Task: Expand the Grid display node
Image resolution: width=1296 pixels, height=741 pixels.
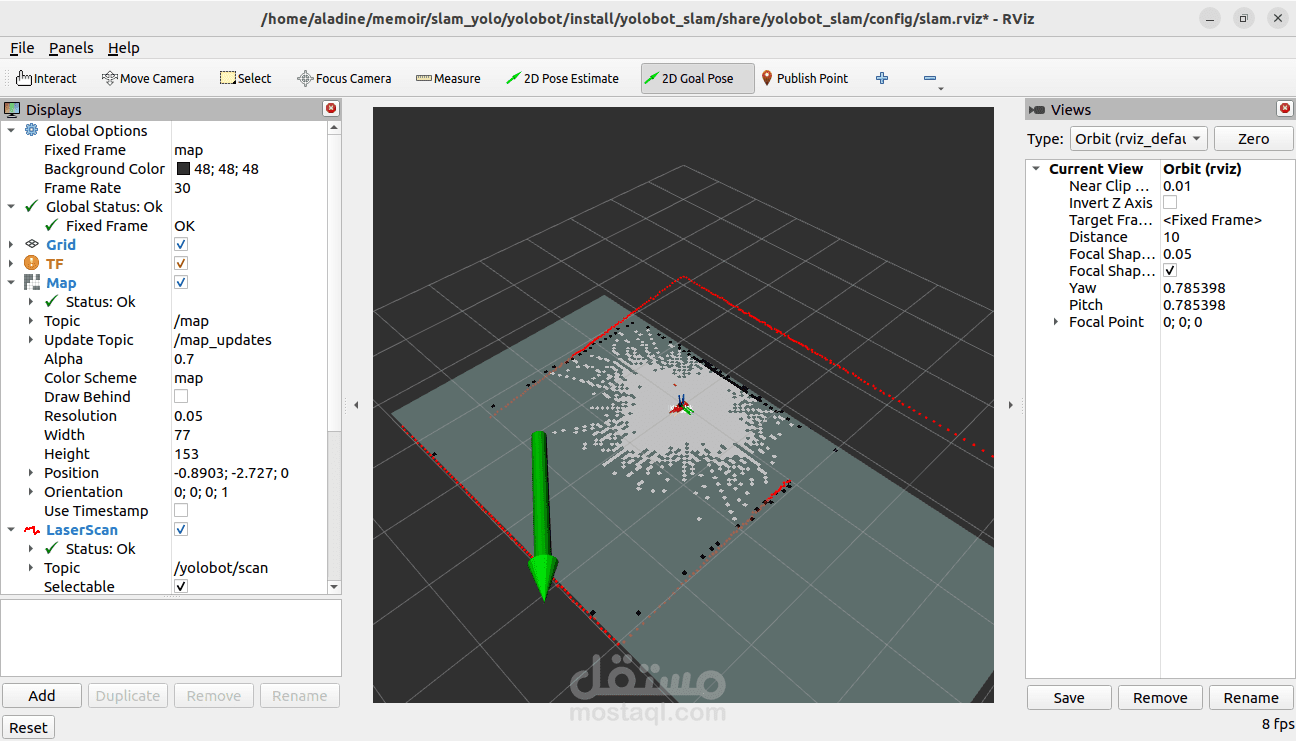Action: point(11,244)
